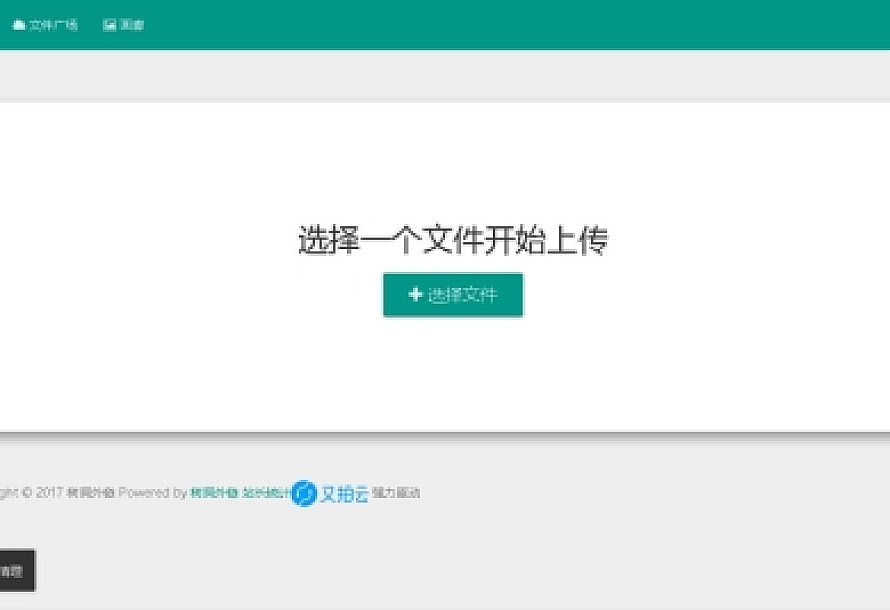Open the second teal footer link before 又拍云 logo
This screenshot has width=890, height=610.
tap(265, 493)
